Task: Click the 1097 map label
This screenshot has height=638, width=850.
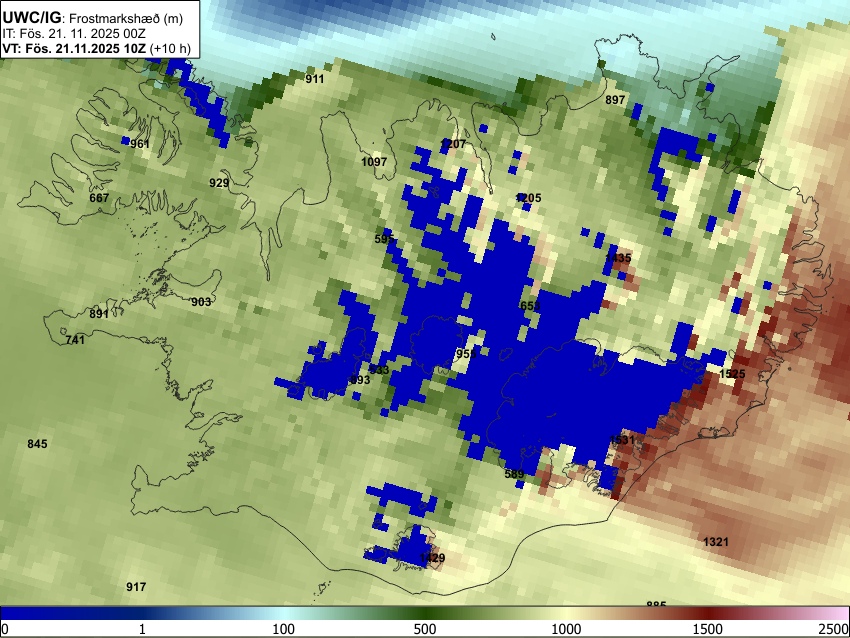Action: (x=374, y=162)
